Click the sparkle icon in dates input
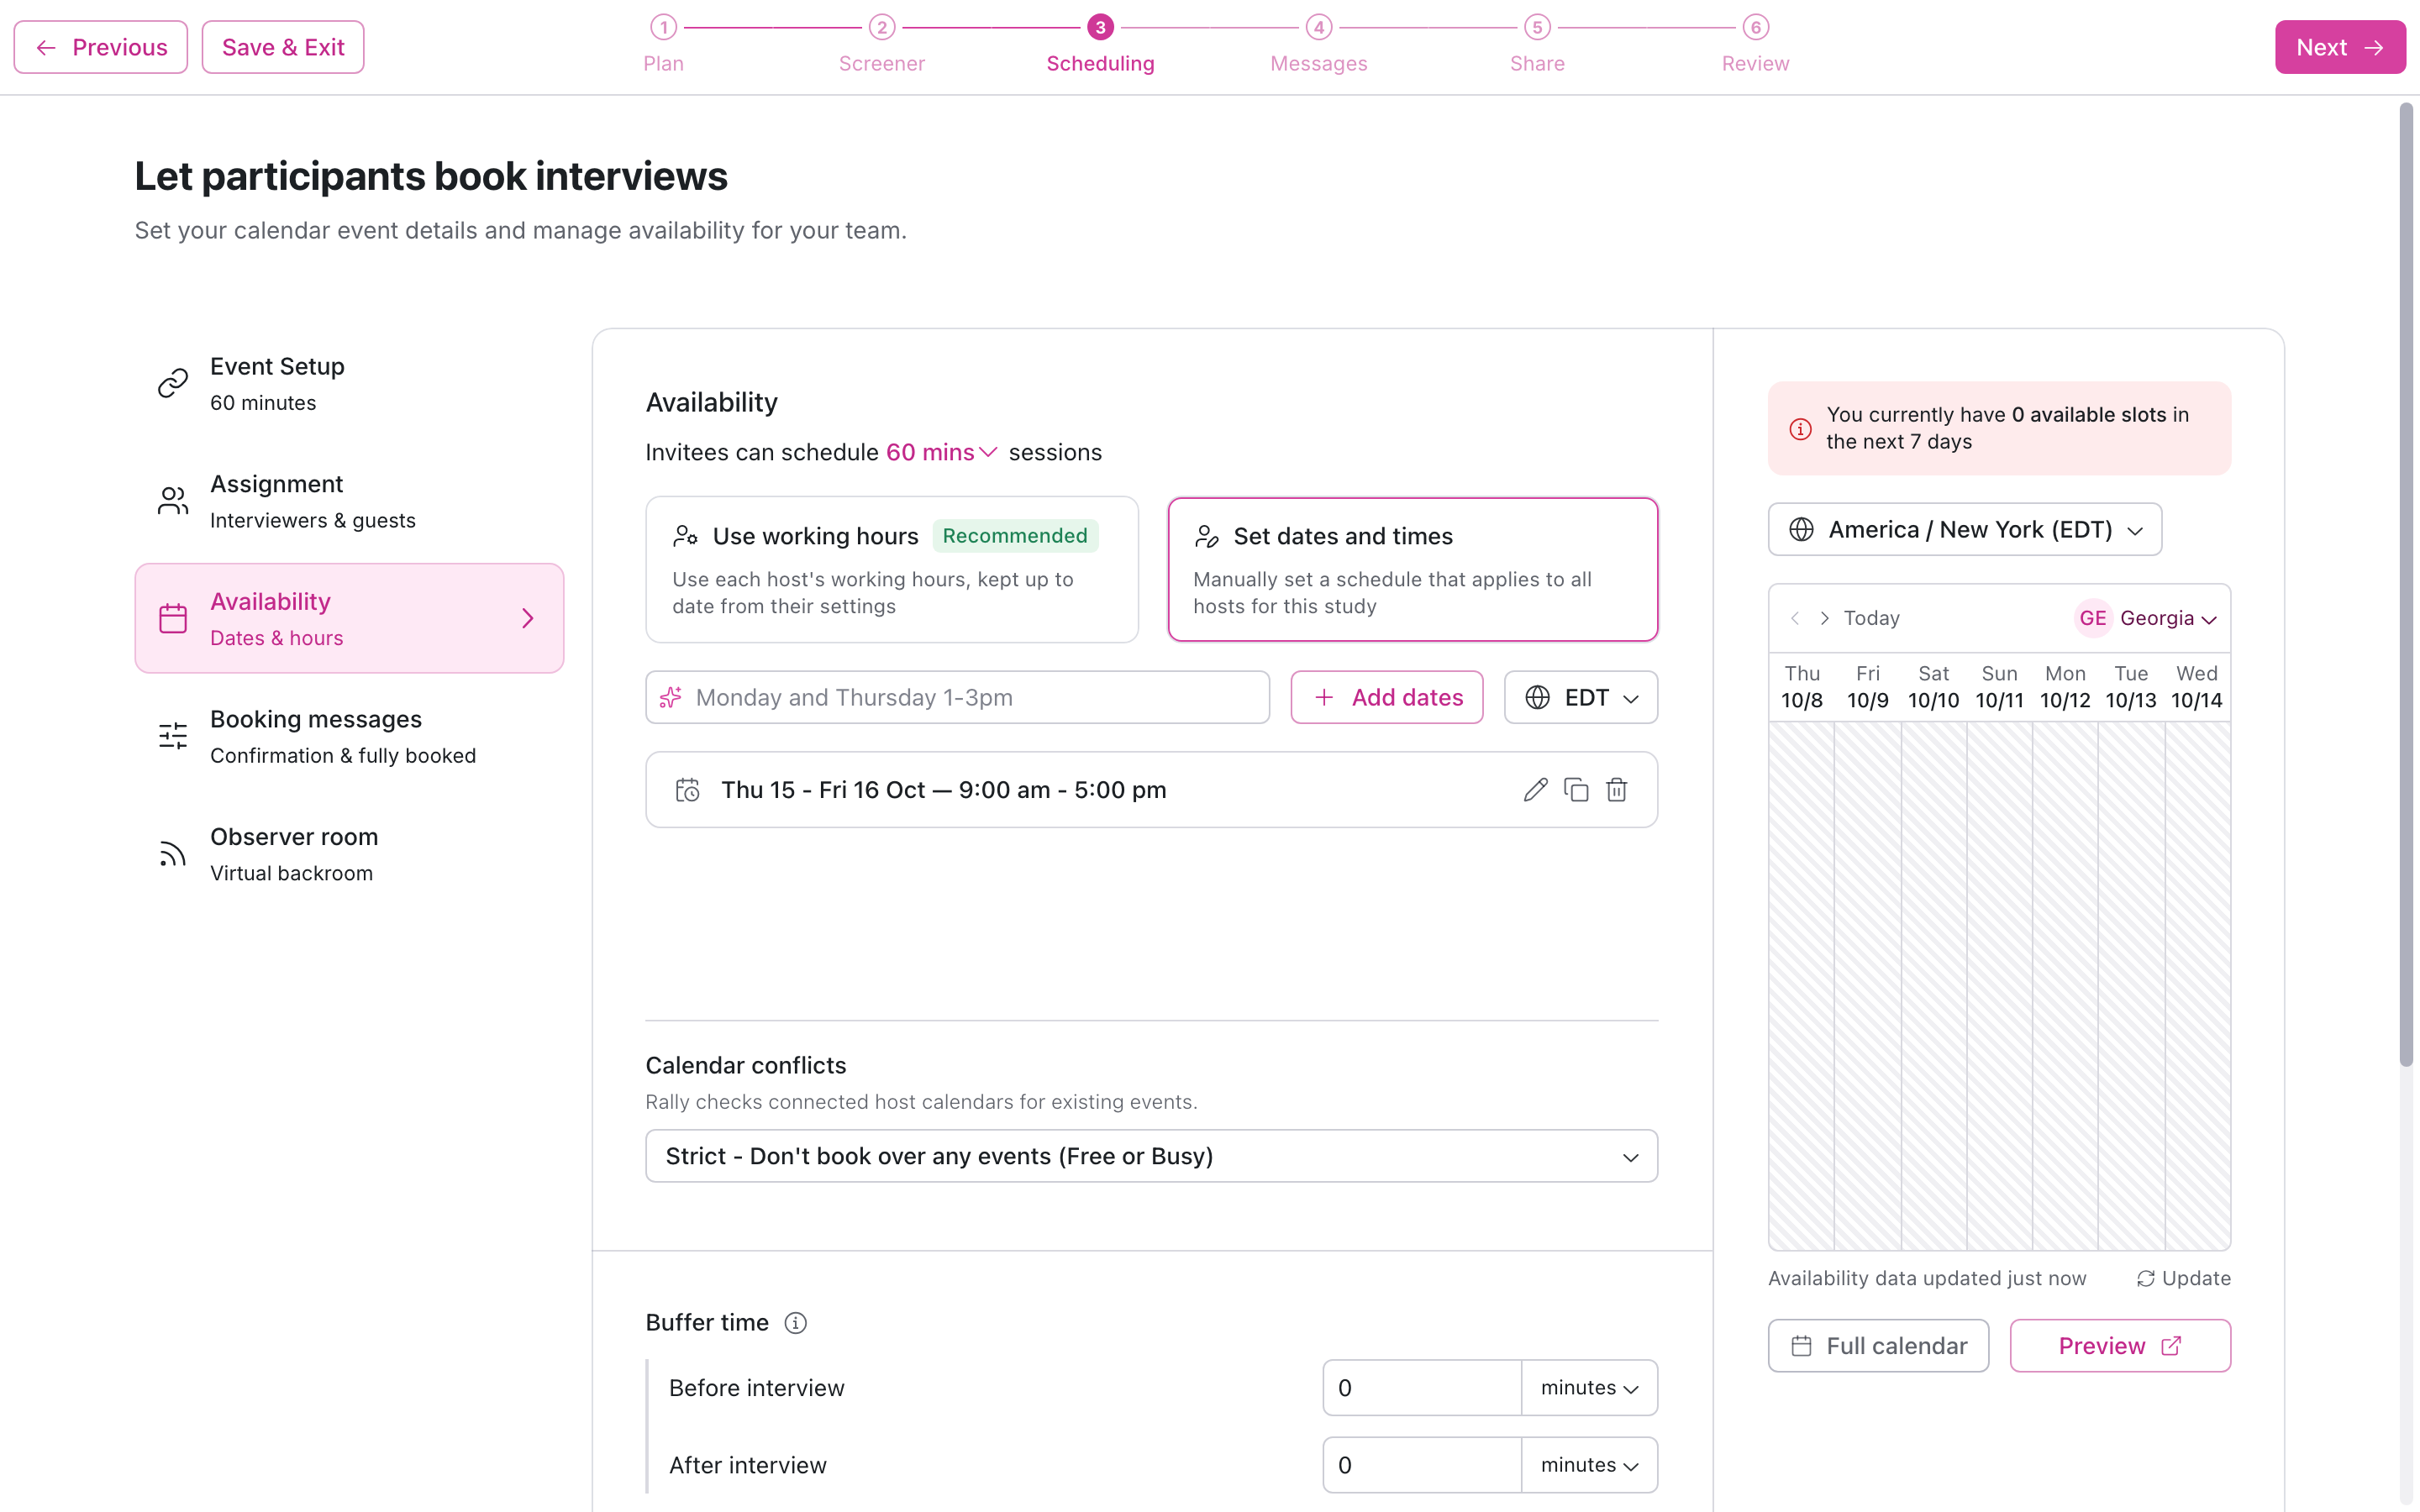2420x1512 pixels. tap(671, 697)
